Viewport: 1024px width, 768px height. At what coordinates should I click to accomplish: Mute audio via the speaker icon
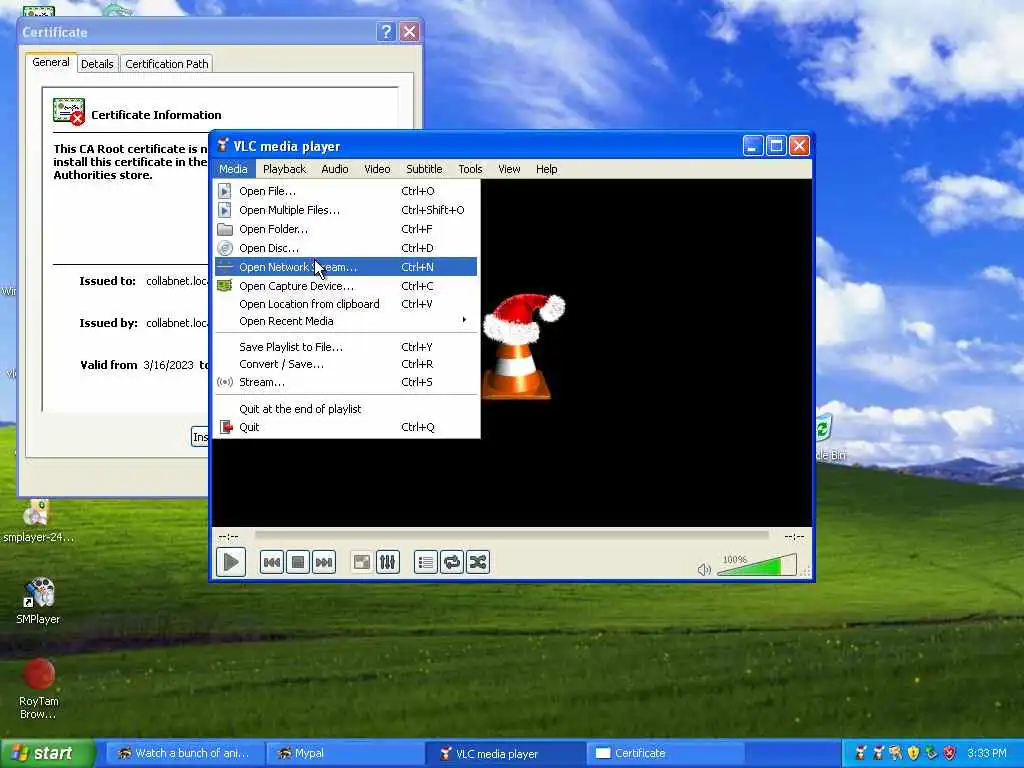point(704,569)
